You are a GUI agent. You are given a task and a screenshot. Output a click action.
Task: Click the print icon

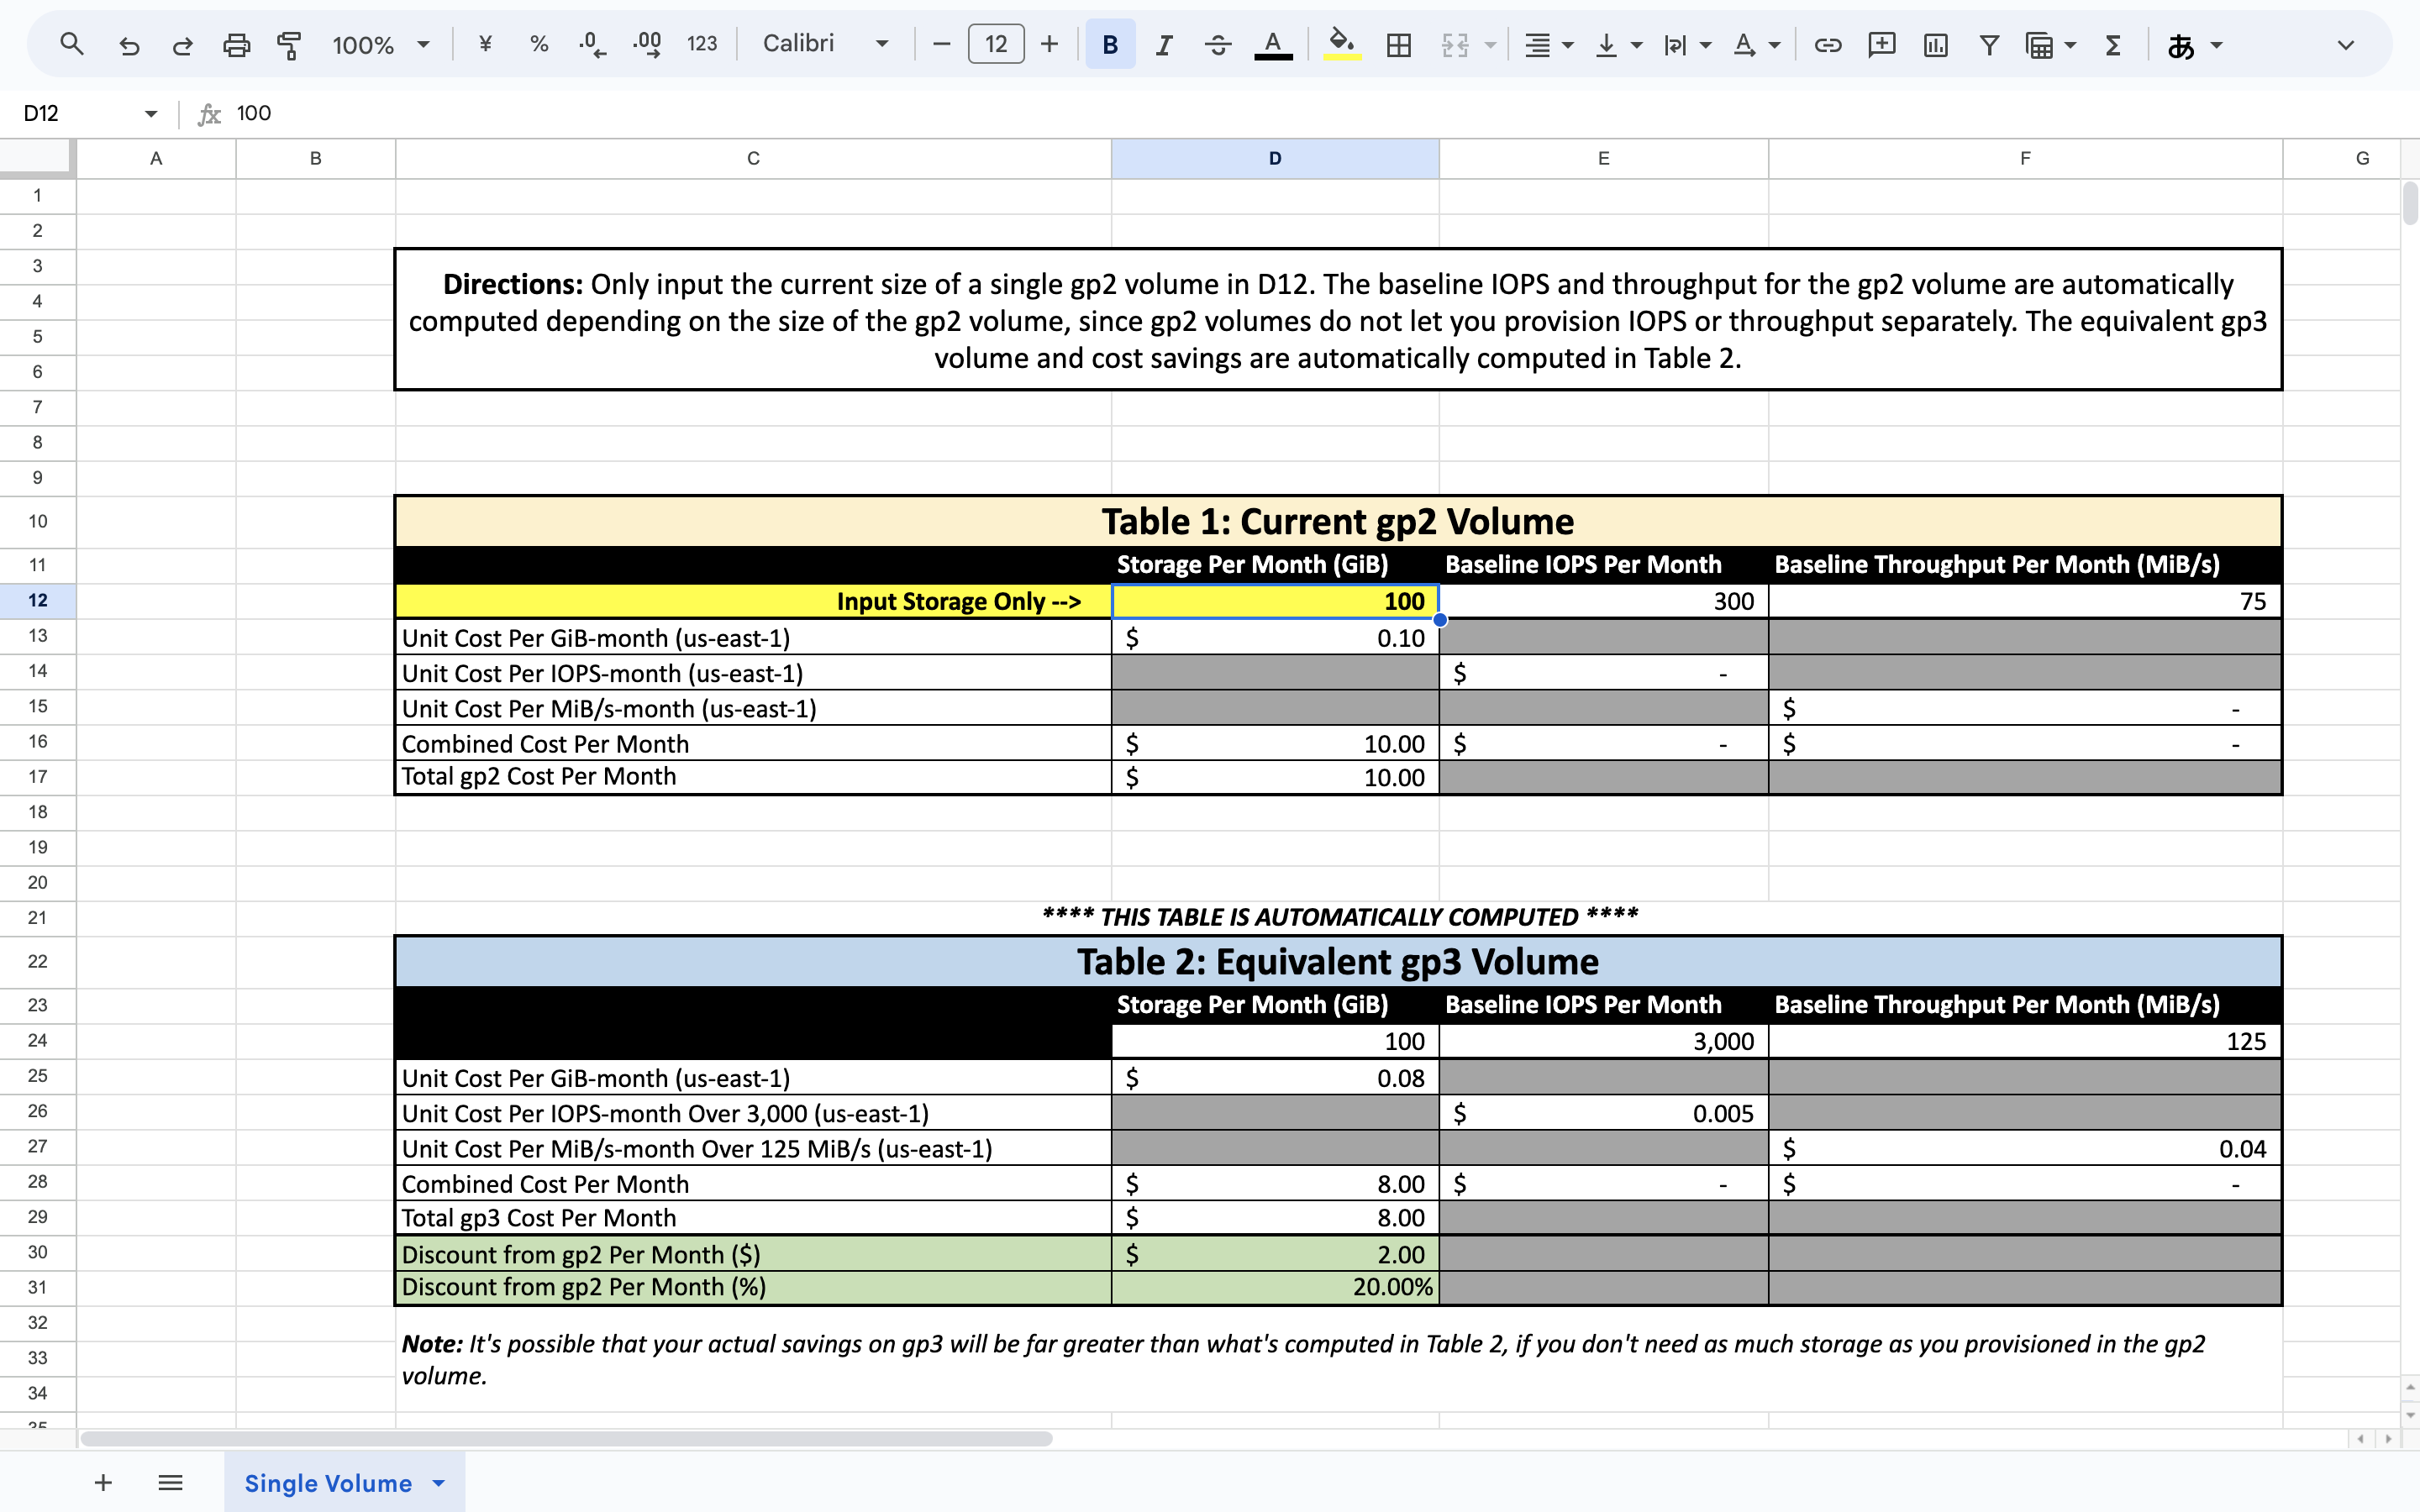click(x=236, y=44)
